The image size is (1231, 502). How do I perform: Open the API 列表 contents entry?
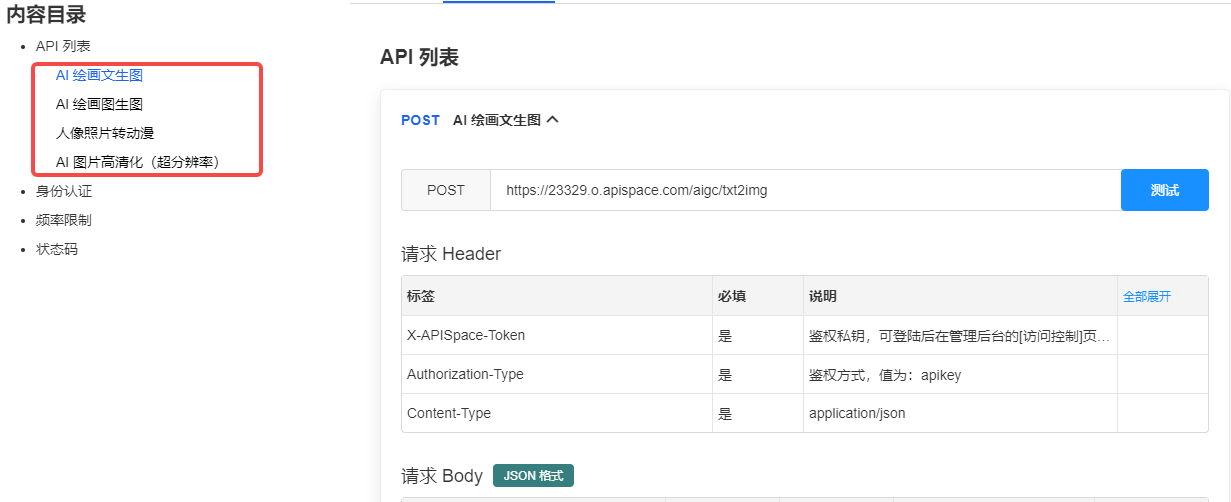(x=63, y=46)
